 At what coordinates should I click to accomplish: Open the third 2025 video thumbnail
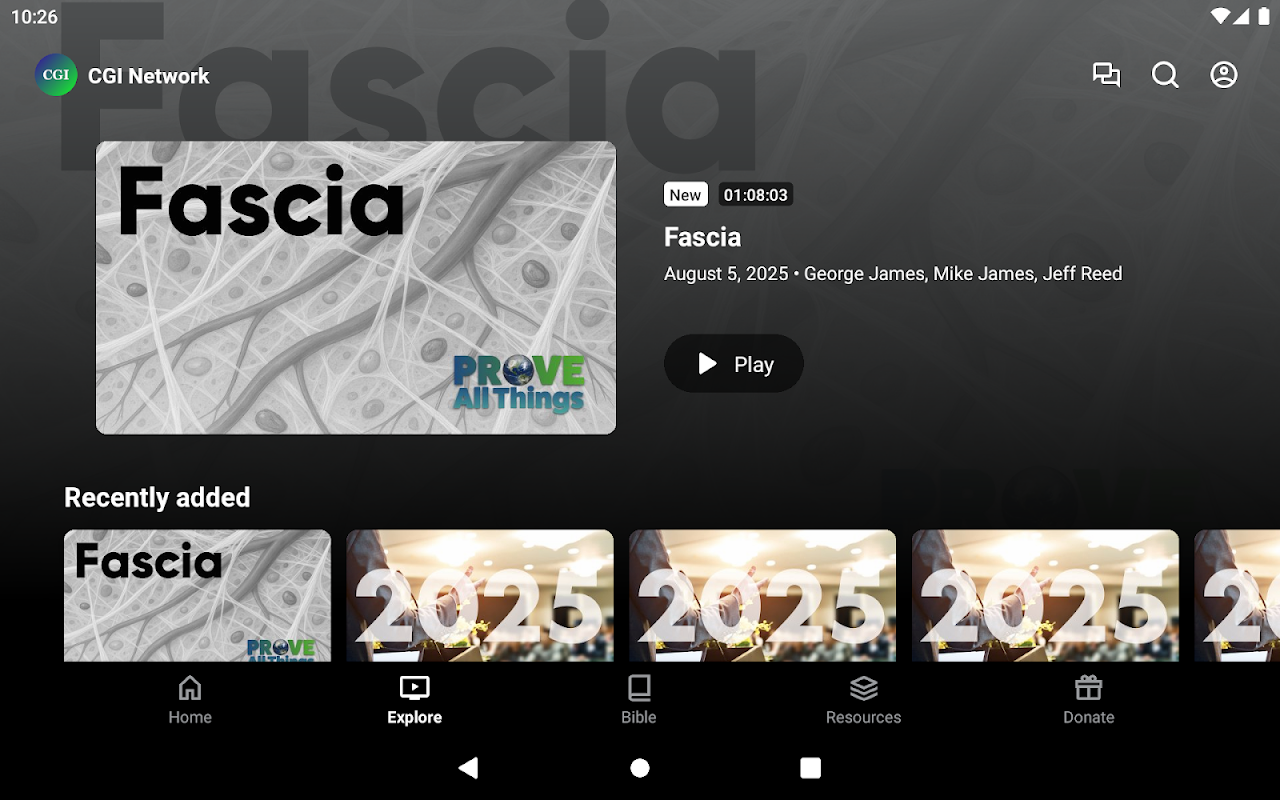click(x=1045, y=596)
